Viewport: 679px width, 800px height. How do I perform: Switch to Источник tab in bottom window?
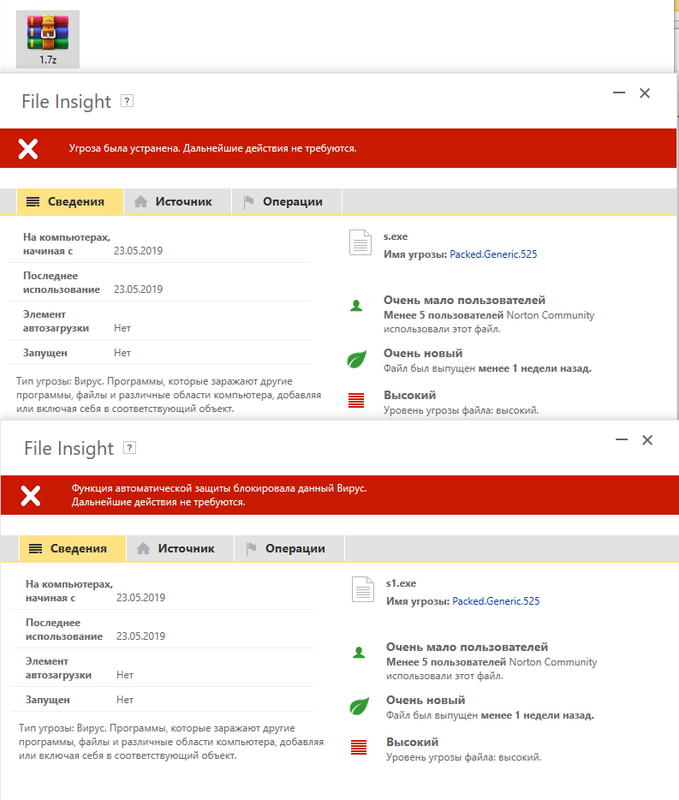[180, 548]
